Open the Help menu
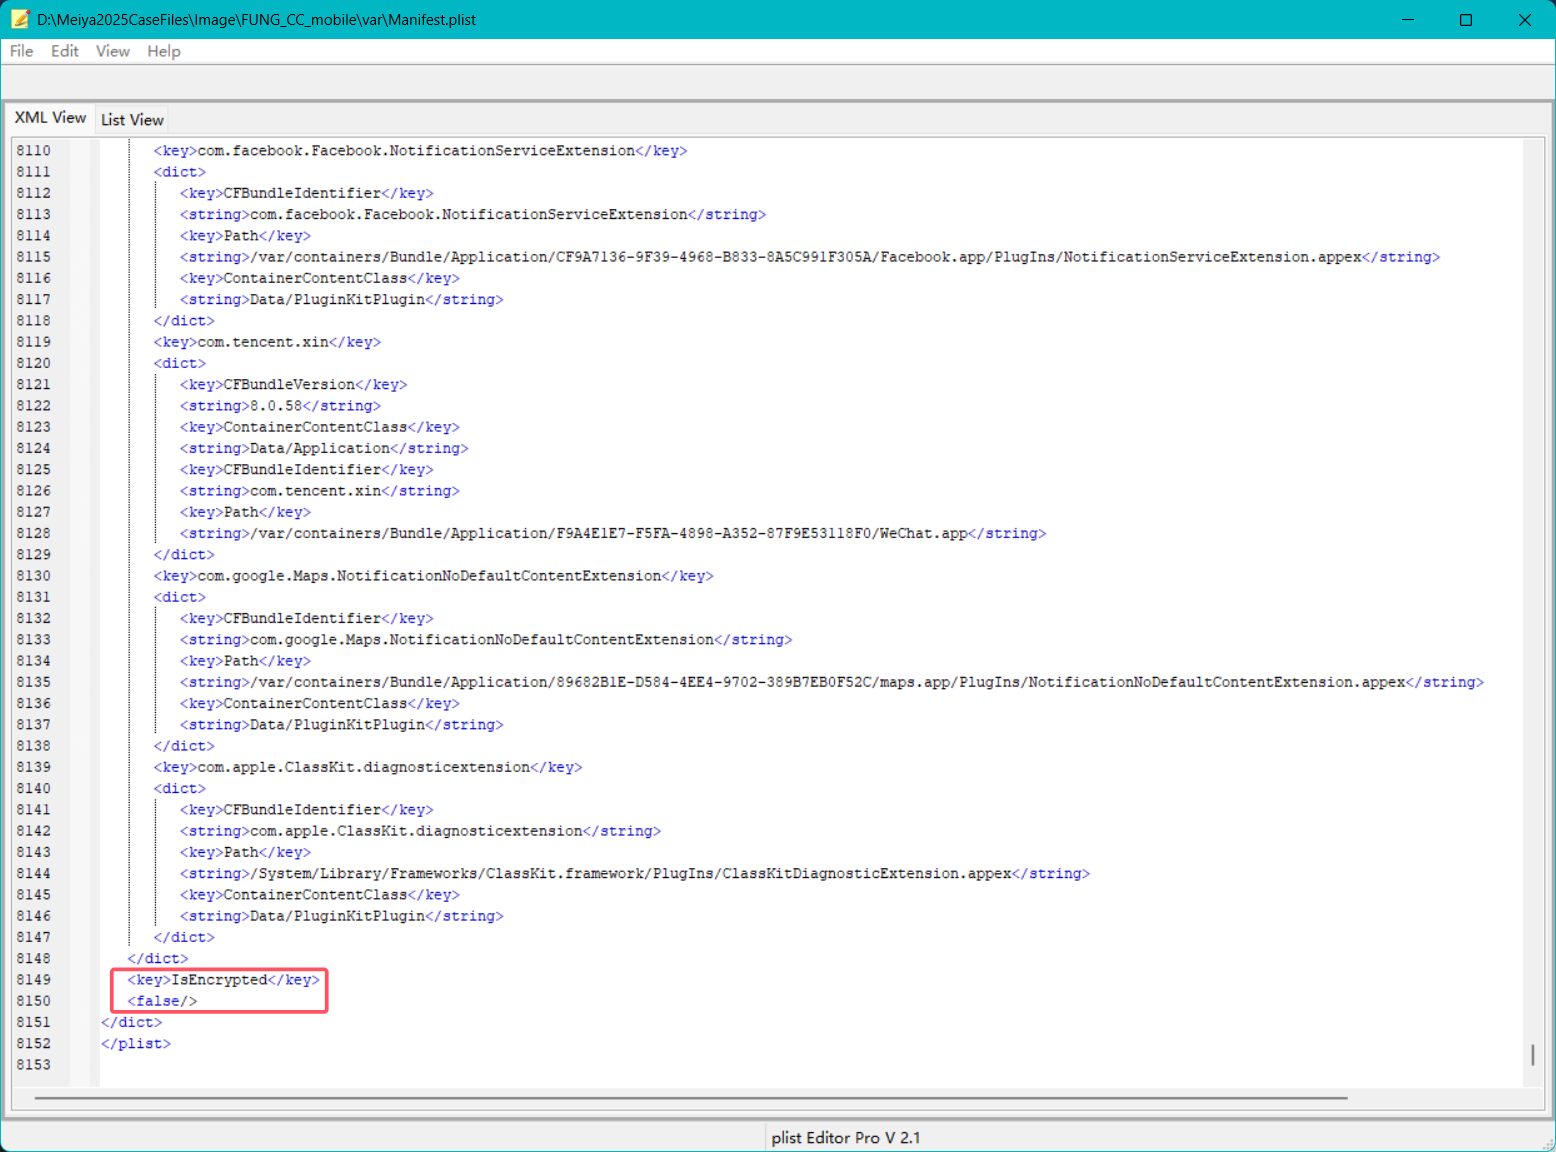 [163, 51]
